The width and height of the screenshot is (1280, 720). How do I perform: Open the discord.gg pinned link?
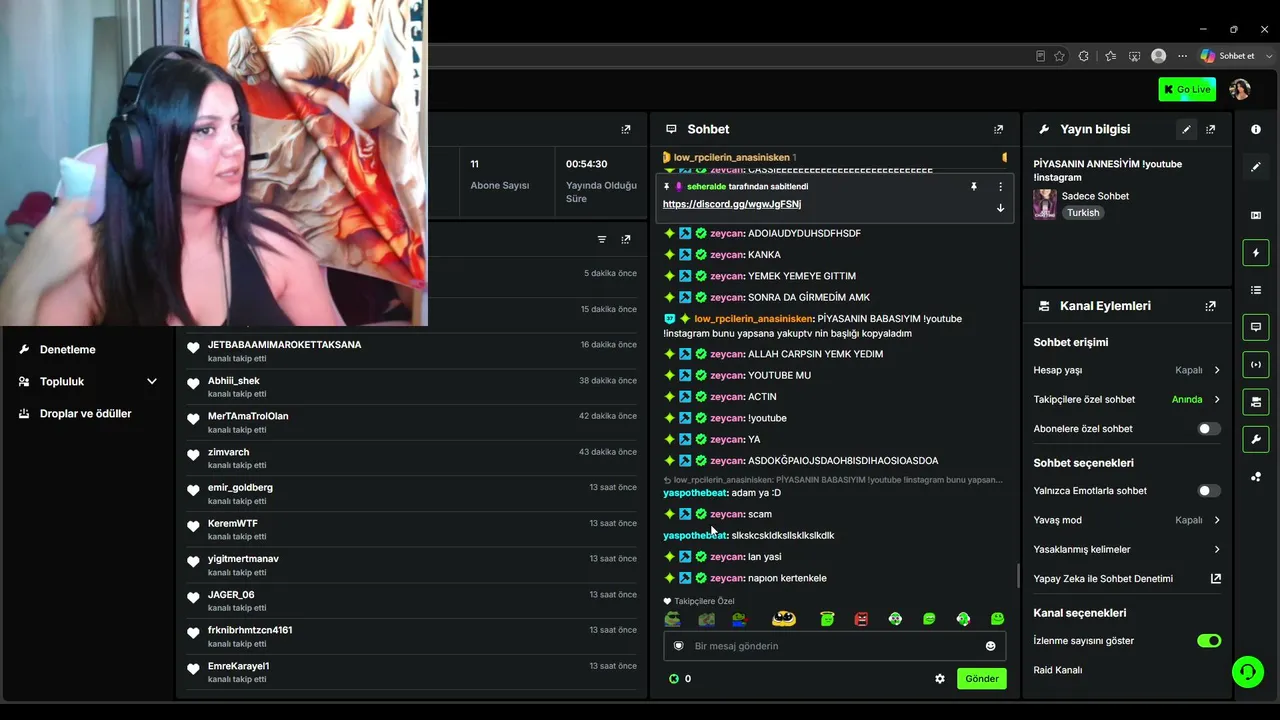pyautogui.click(x=732, y=204)
